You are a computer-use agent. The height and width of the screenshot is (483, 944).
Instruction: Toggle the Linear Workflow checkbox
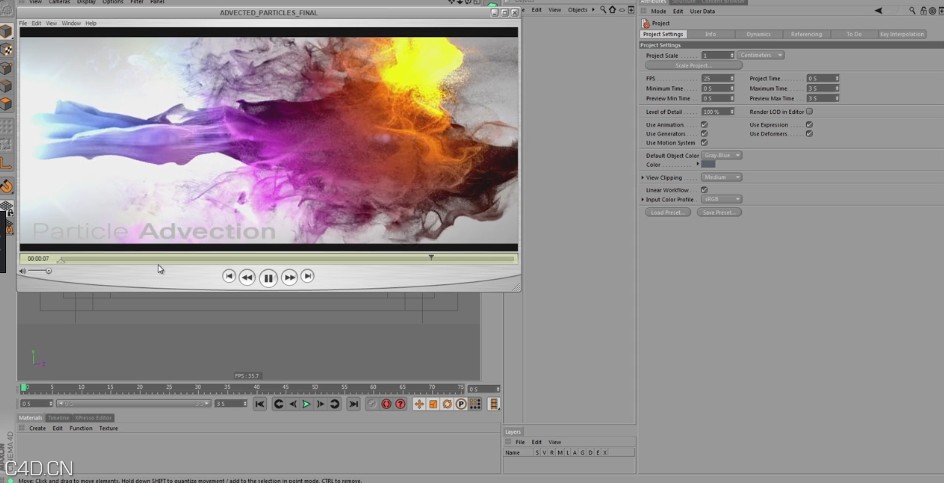[704, 189]
